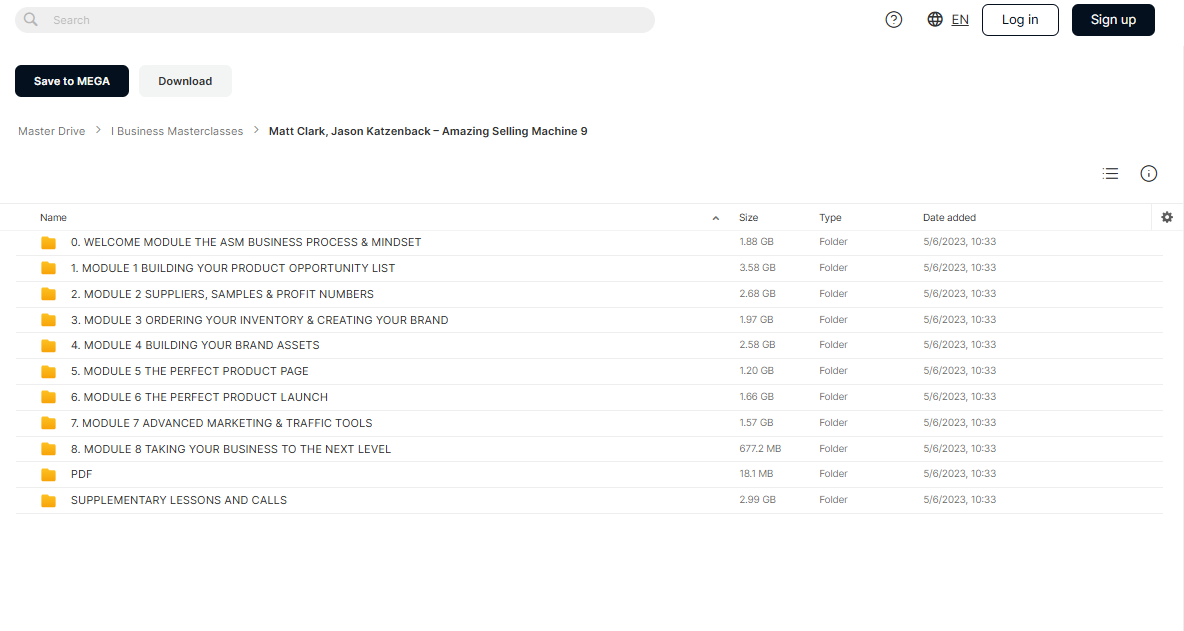Select SUPPLEMENTARY LESSONS AND CALLS folder
Viewport: 1184px width, 631px height.
point(179,500)
